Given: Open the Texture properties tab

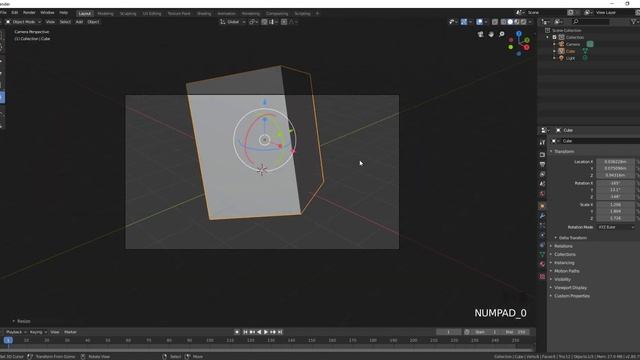Looking at the screenshot, I should pyautogui.click(x=542, y=276).
